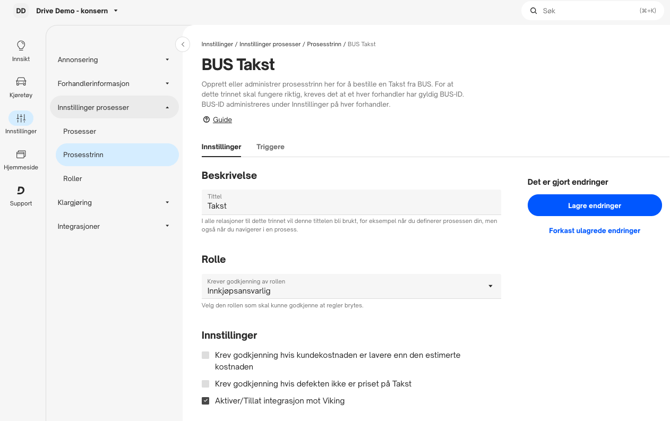Collapse the sidebar with the chevron button
The image size is (670, 421).
[x=183, y=44]
